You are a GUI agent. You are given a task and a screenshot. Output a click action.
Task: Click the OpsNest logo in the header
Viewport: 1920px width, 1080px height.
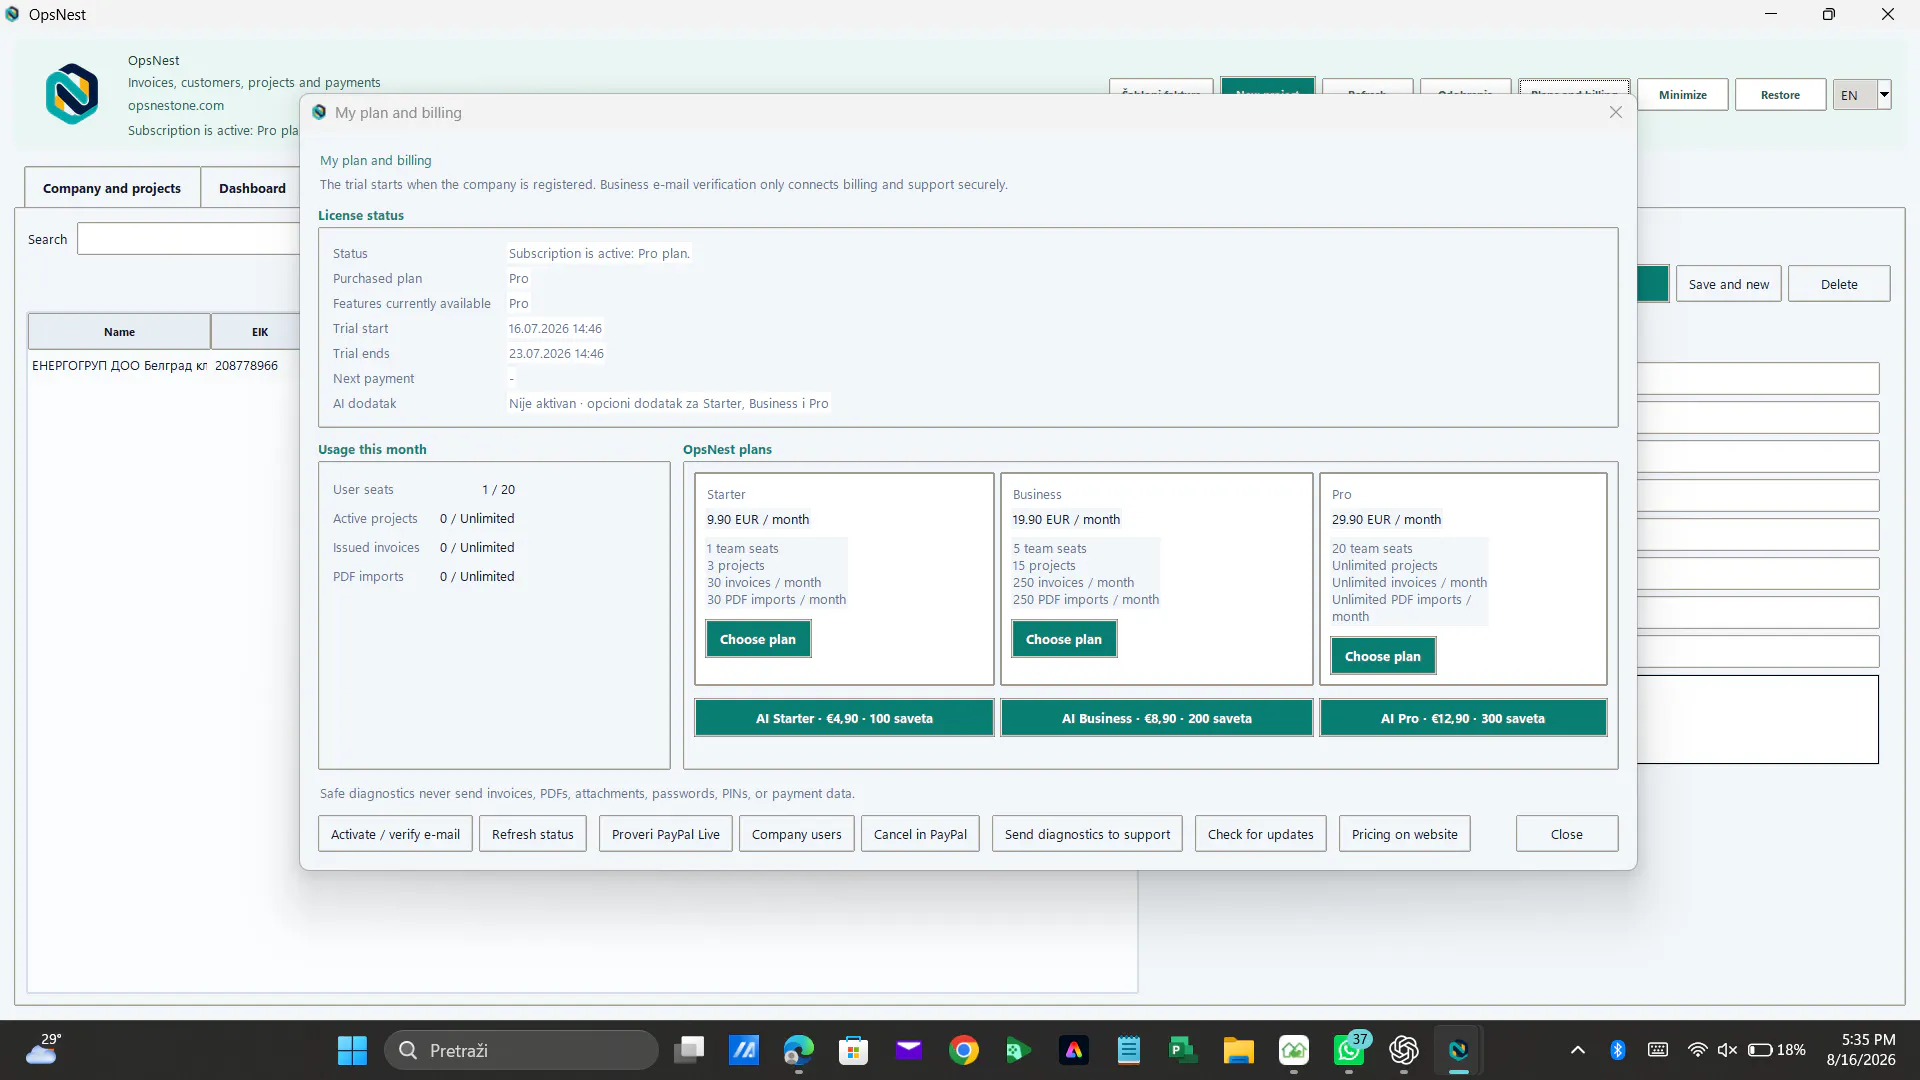(x=72, y=94)
